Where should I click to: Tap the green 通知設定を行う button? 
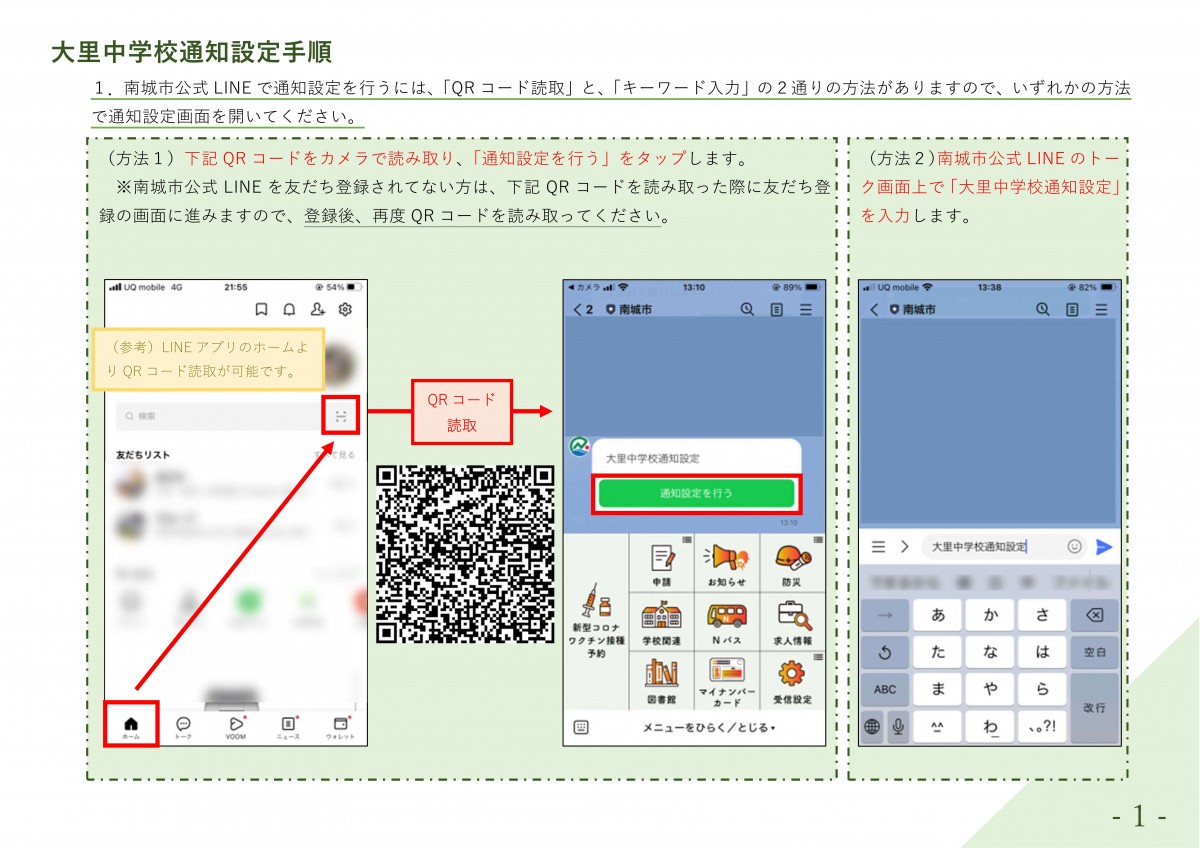699,492
